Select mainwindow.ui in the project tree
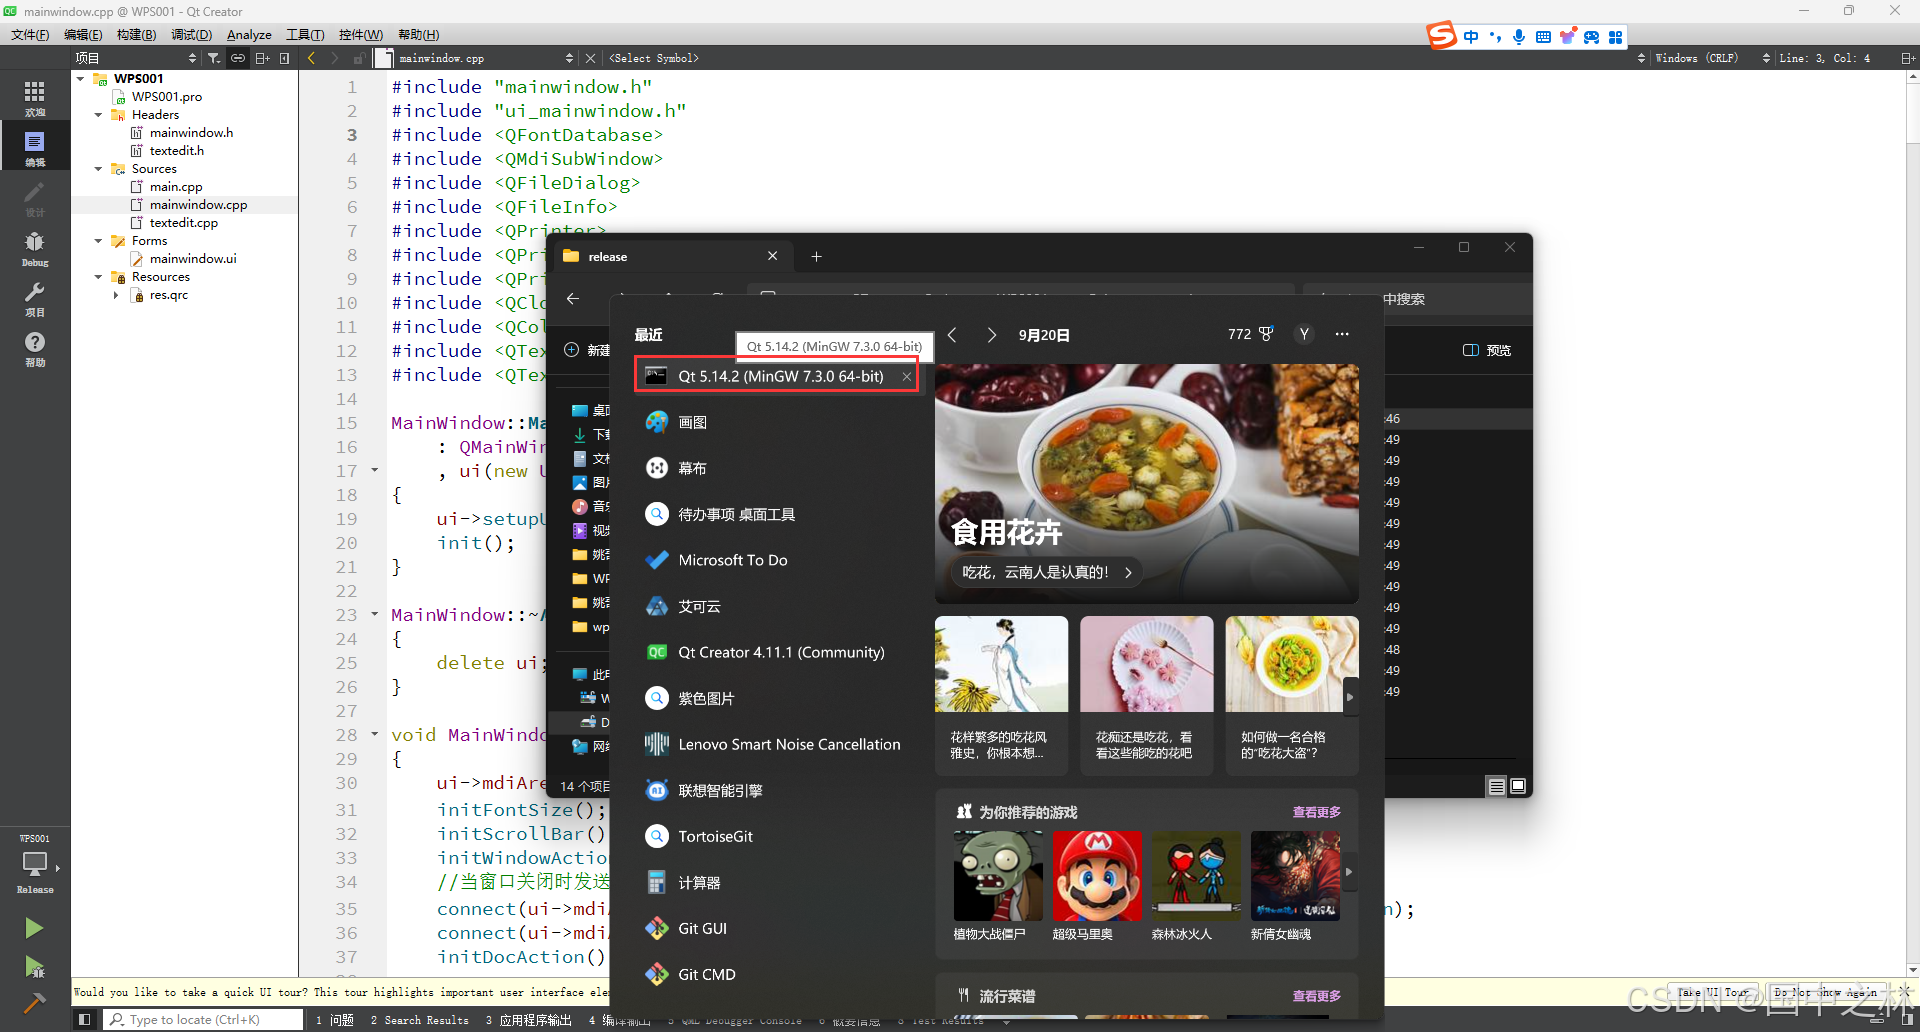The width and height of the screenshot is (1920, 1032). [193, 259]
